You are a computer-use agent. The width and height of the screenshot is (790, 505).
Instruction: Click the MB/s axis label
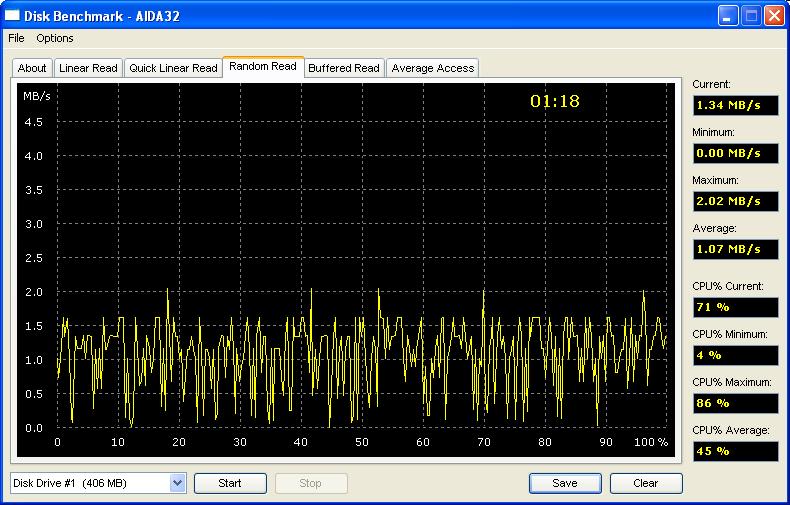[37, 96]
